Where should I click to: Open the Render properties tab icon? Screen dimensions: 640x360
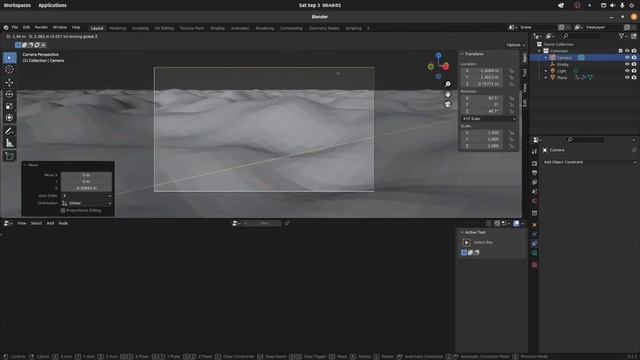(534, 163)
